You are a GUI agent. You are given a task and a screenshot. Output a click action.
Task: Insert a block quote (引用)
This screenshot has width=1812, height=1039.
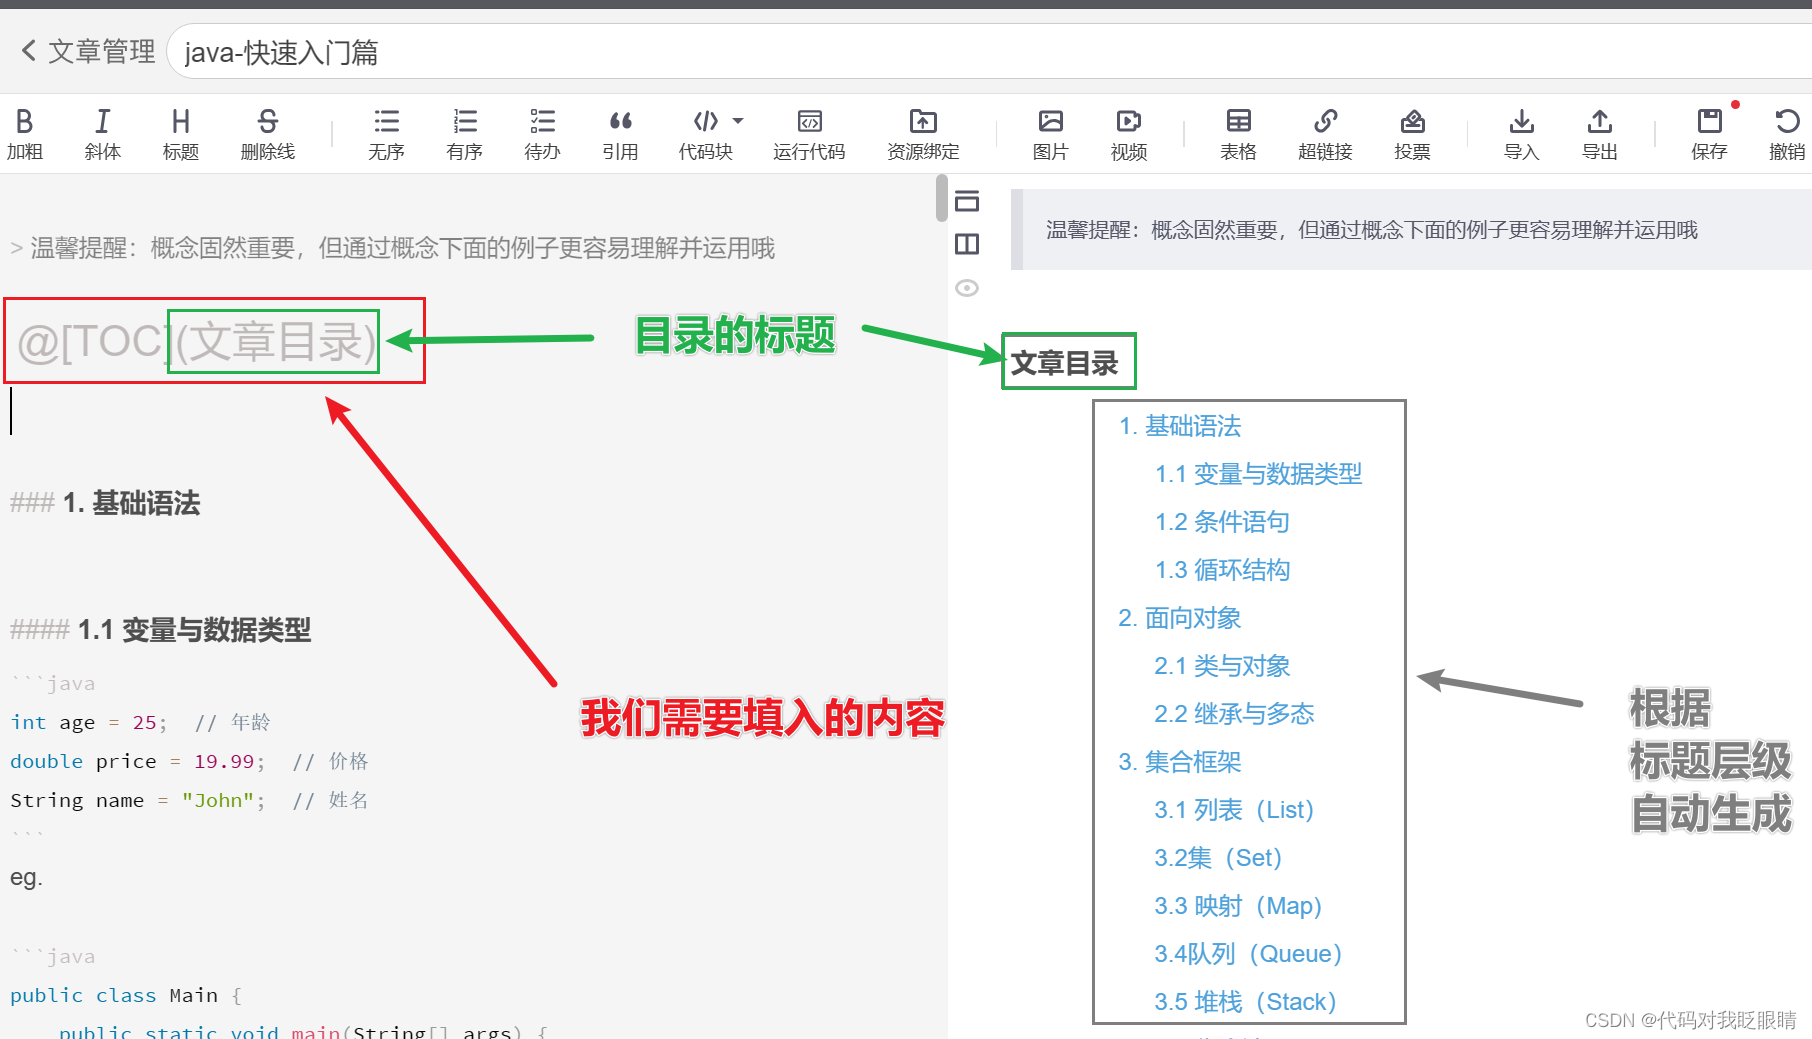(x=620, y=134)
